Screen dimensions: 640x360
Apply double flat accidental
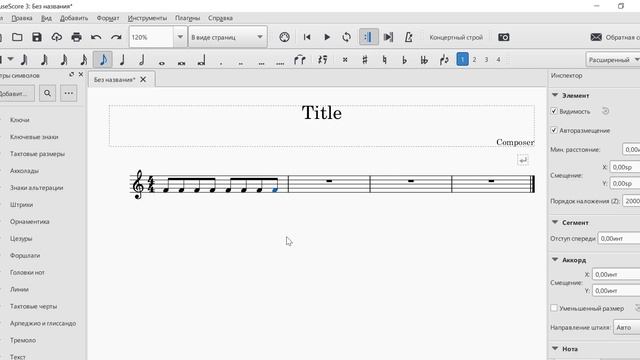(x=424, y=60)
